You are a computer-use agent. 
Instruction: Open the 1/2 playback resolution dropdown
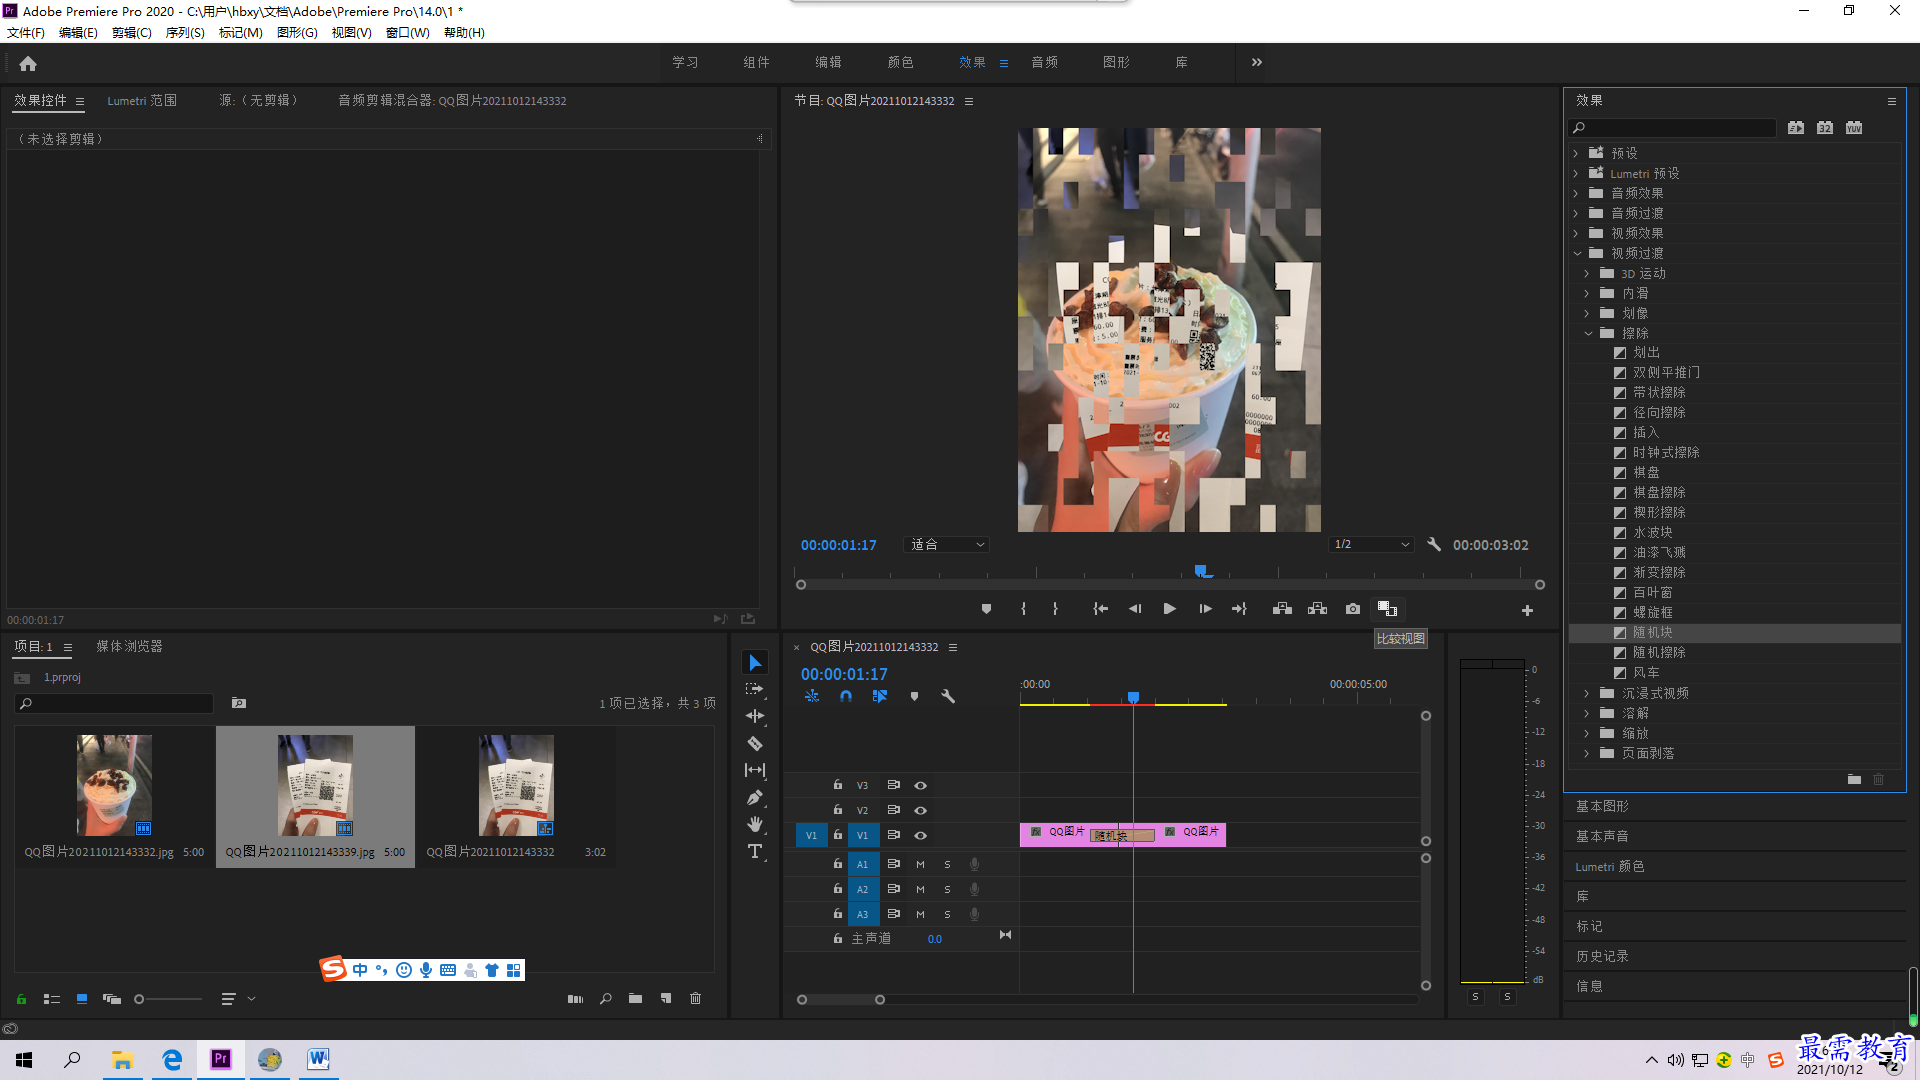coord(1371,544)
